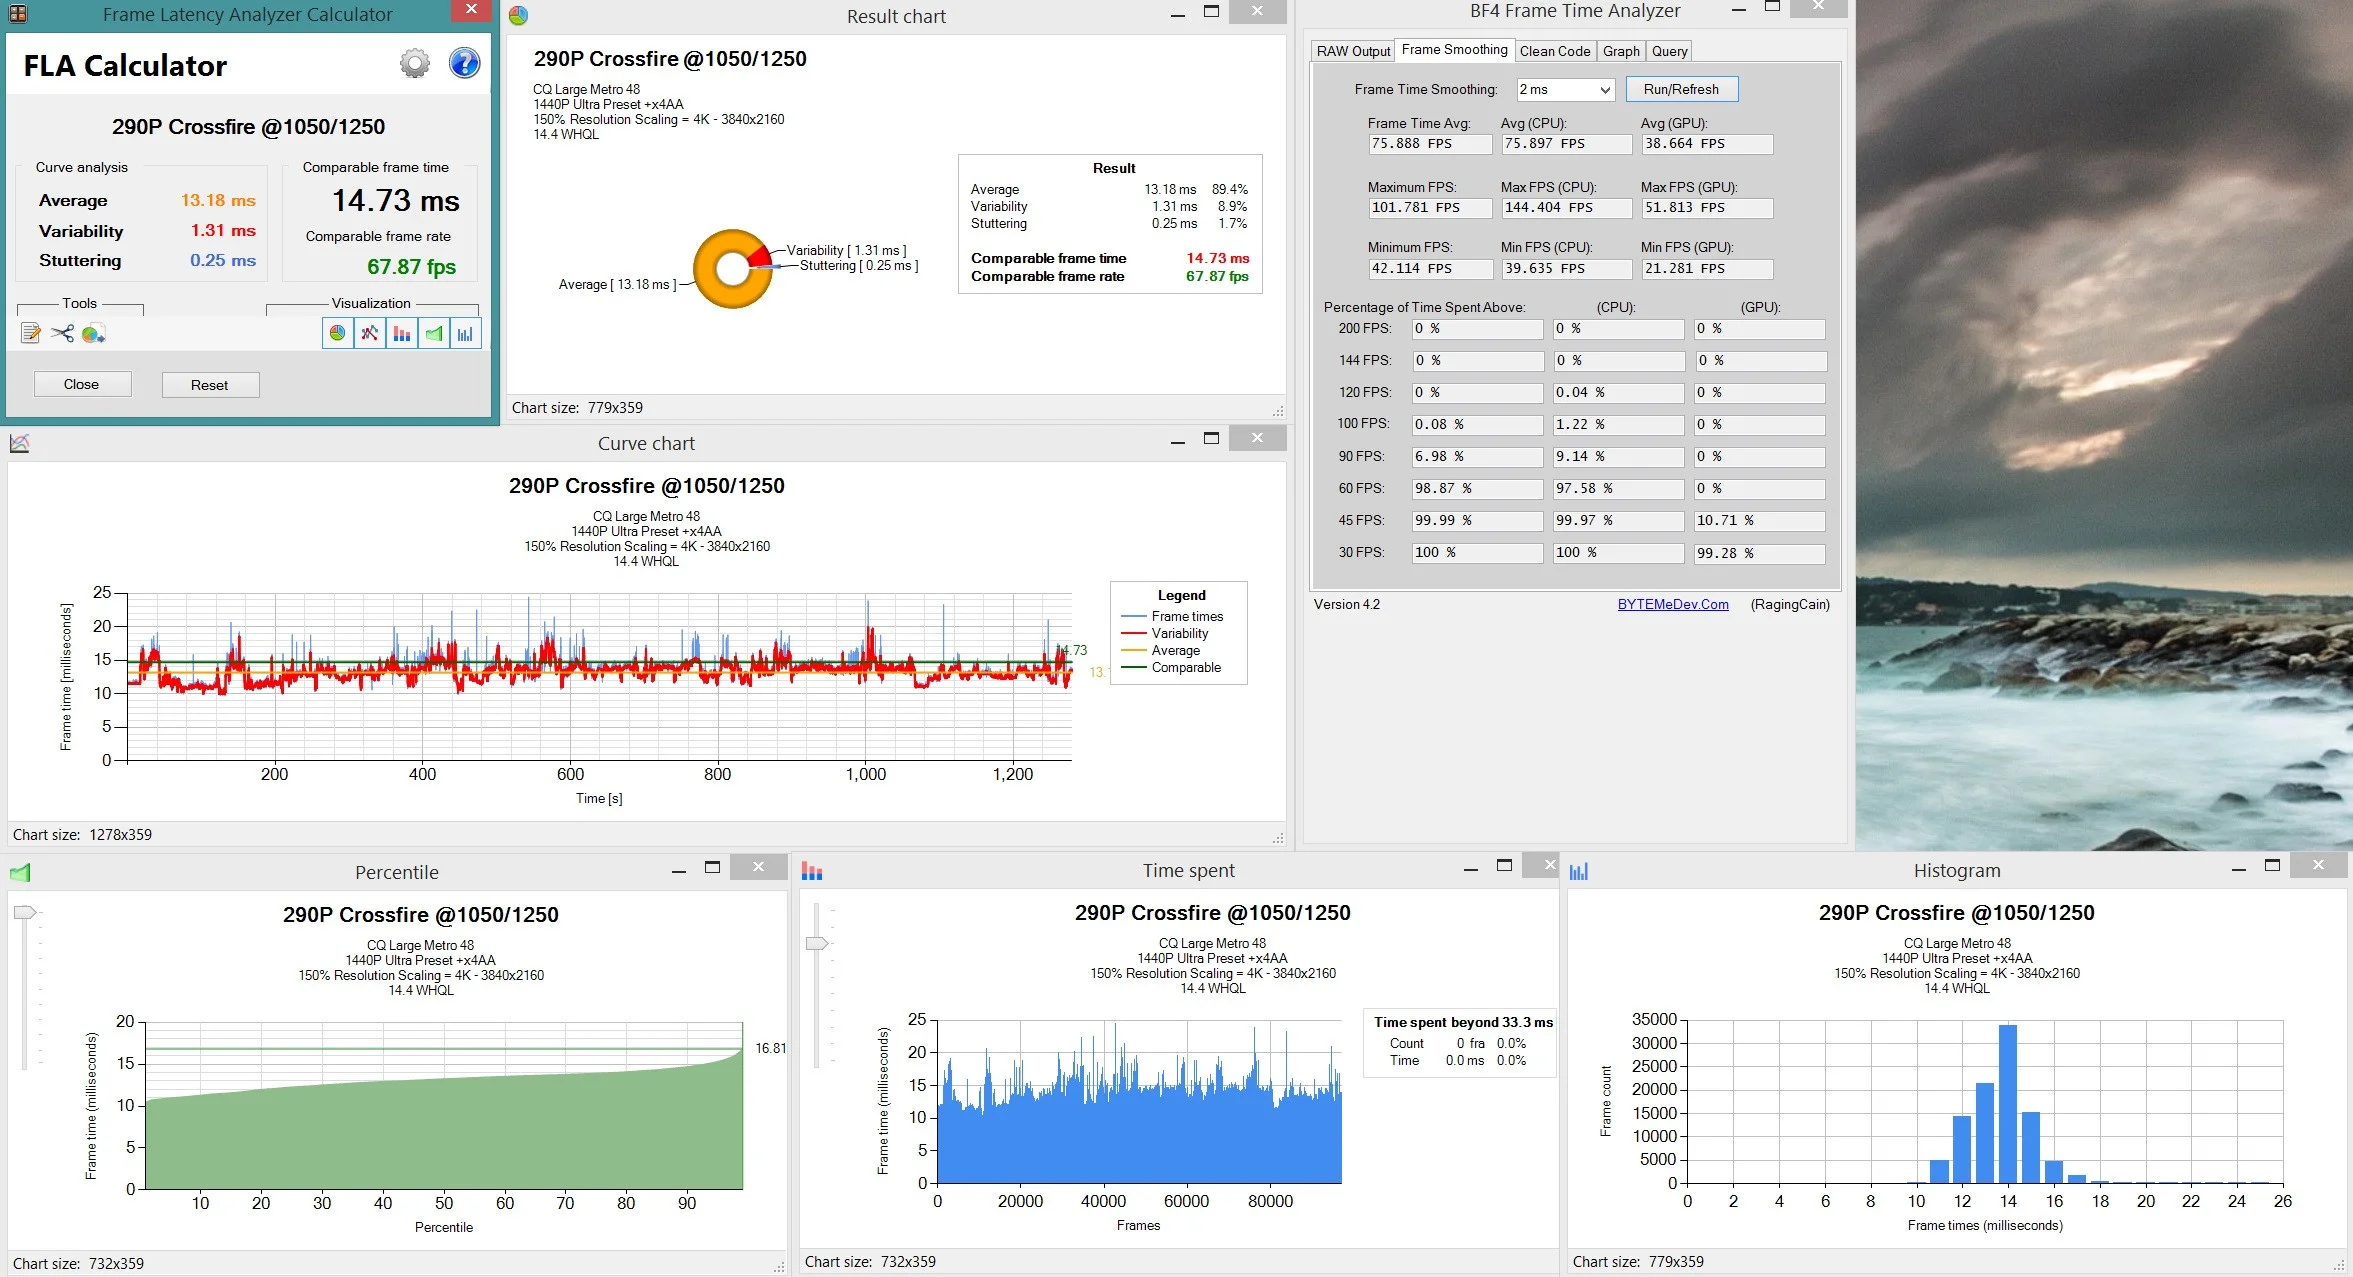Open the BYTEMeDev.Com link
The width and height of the screenshot is (2353, 1277).
(x=1673, y=604)
